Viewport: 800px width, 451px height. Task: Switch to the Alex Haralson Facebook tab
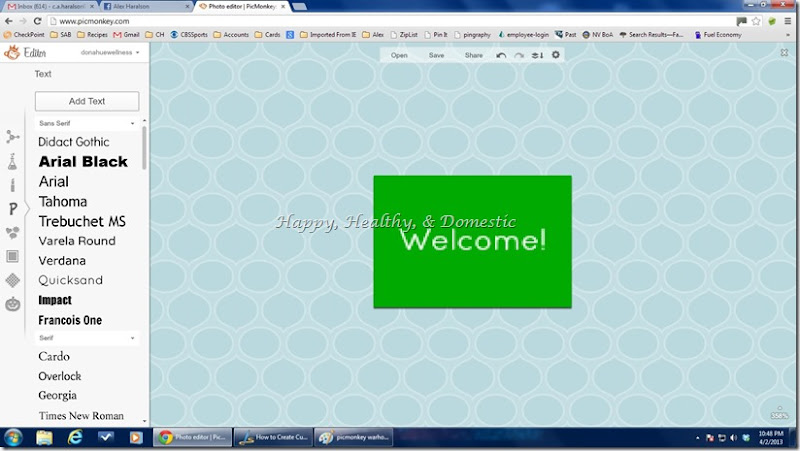pyautogui.click(x=146, y=7)
